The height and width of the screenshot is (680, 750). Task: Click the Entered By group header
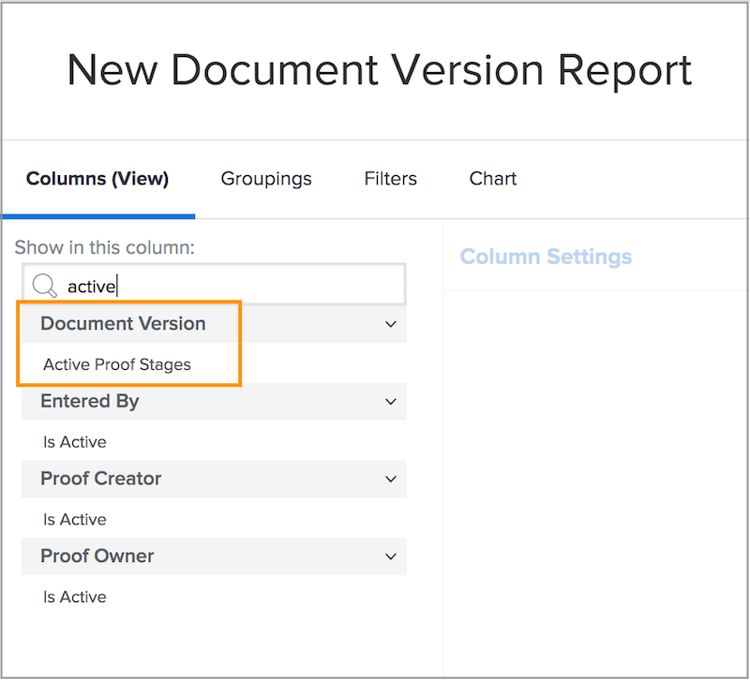click(90, 402)
